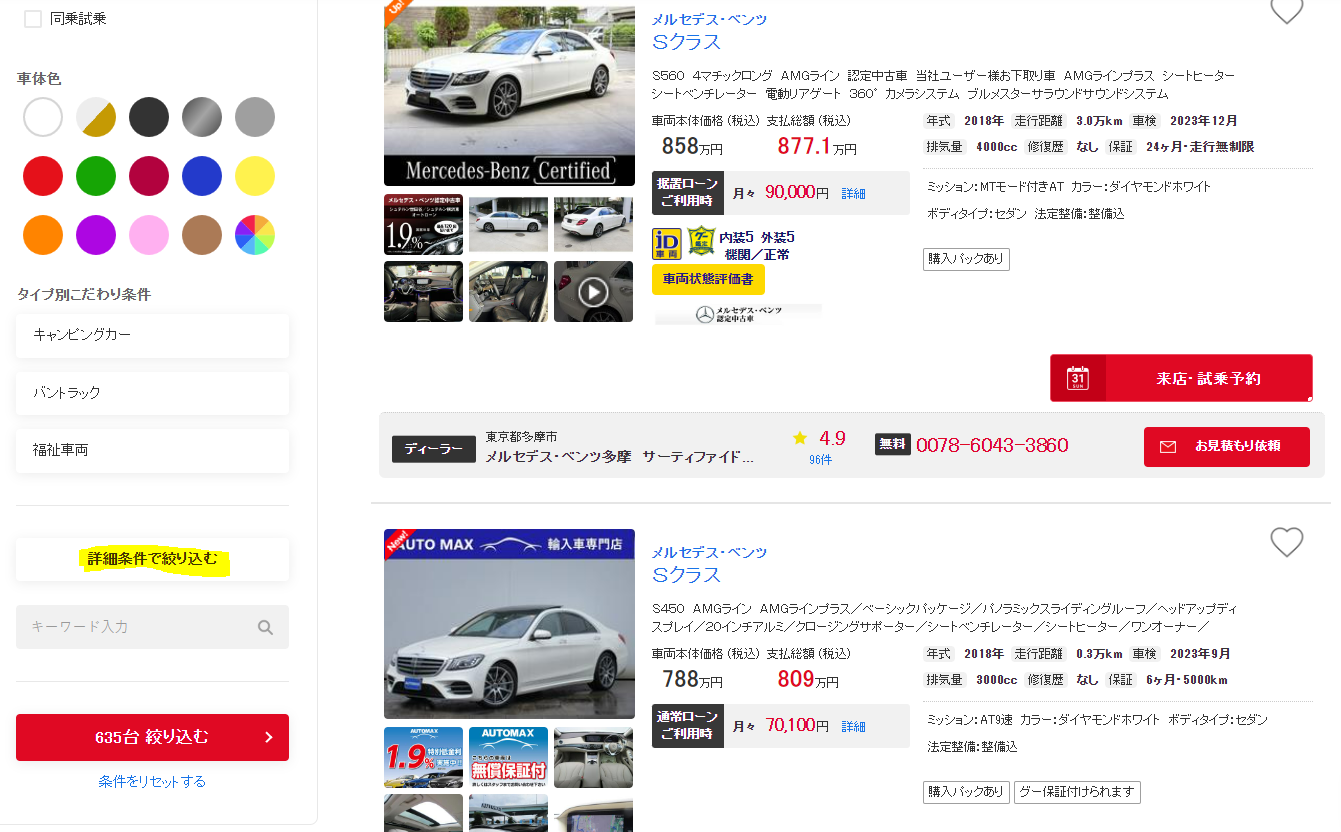The height and width of the screenshot is (832, 1341).
Task: Click 条件をリセットする link
Action: pos(152,781)
